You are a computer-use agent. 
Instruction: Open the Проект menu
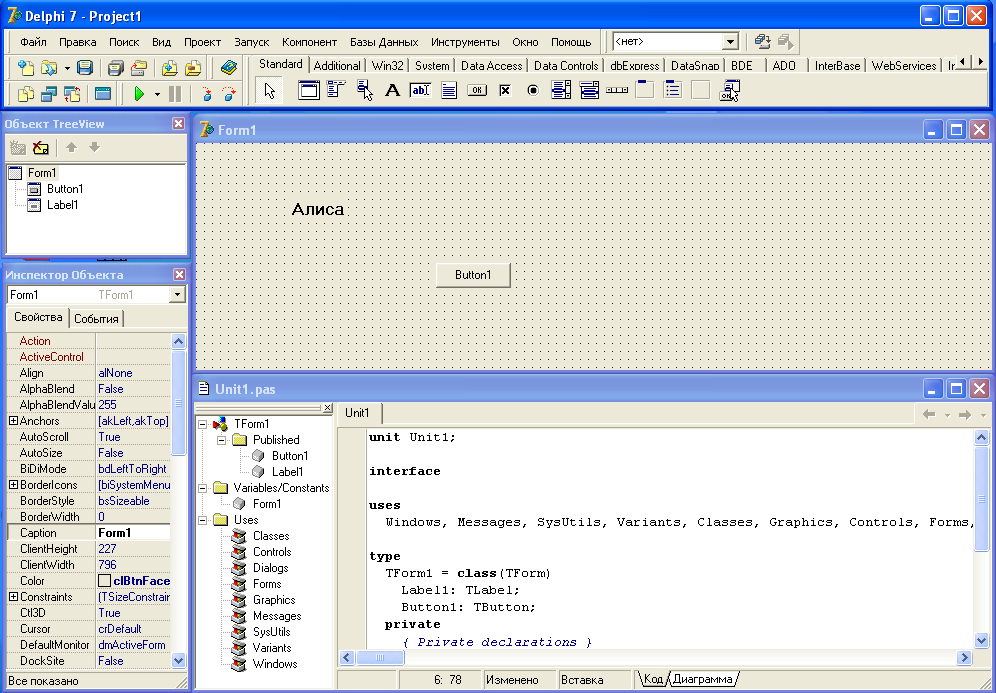(203, 43)
